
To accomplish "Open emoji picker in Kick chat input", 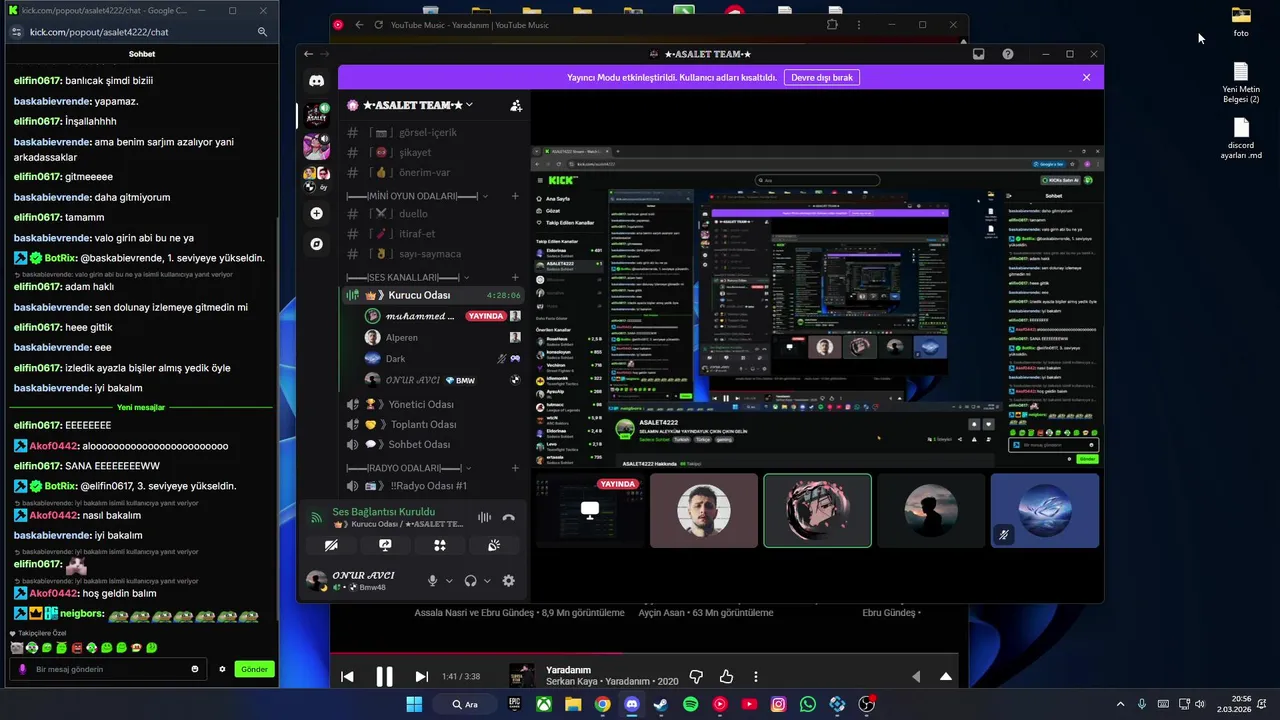I will click(195, 669).
